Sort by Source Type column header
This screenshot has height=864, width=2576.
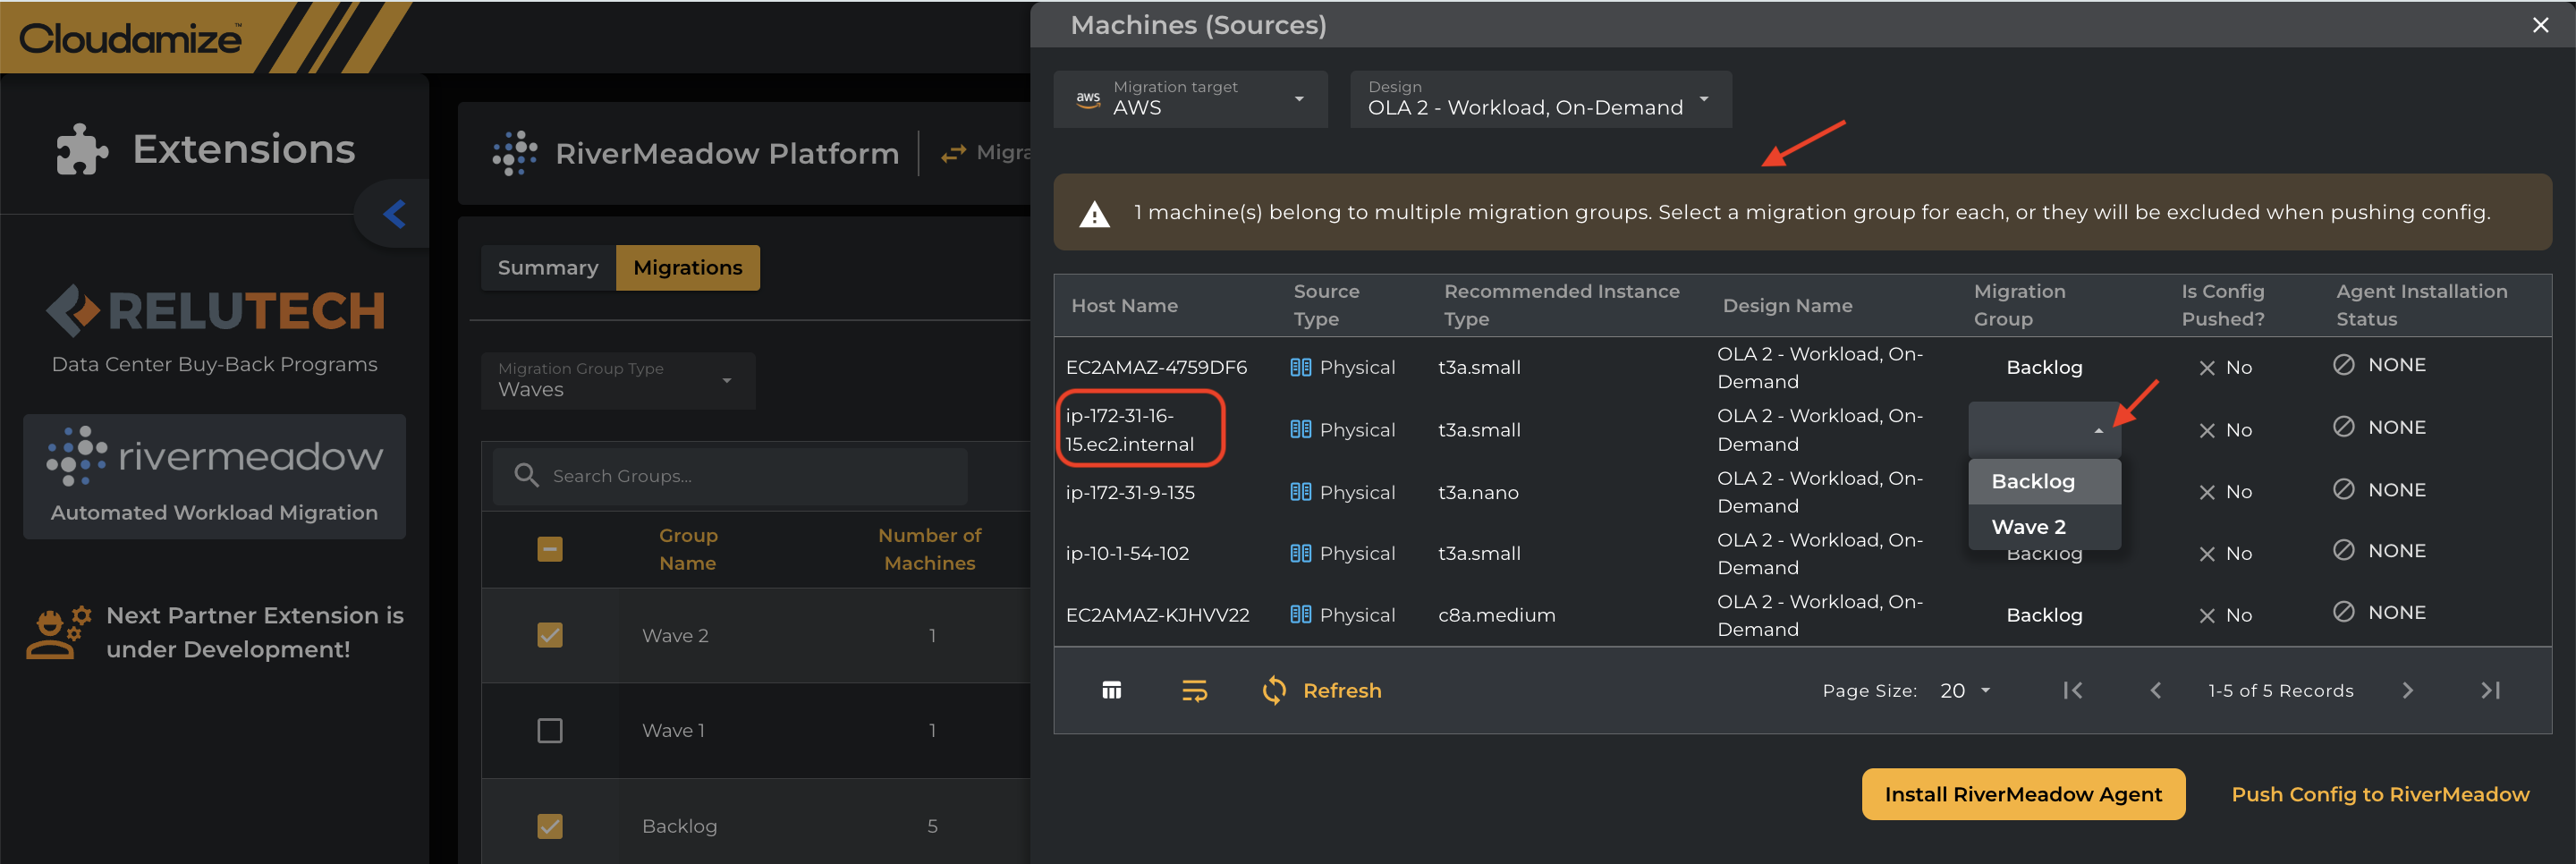[1326, 305]
